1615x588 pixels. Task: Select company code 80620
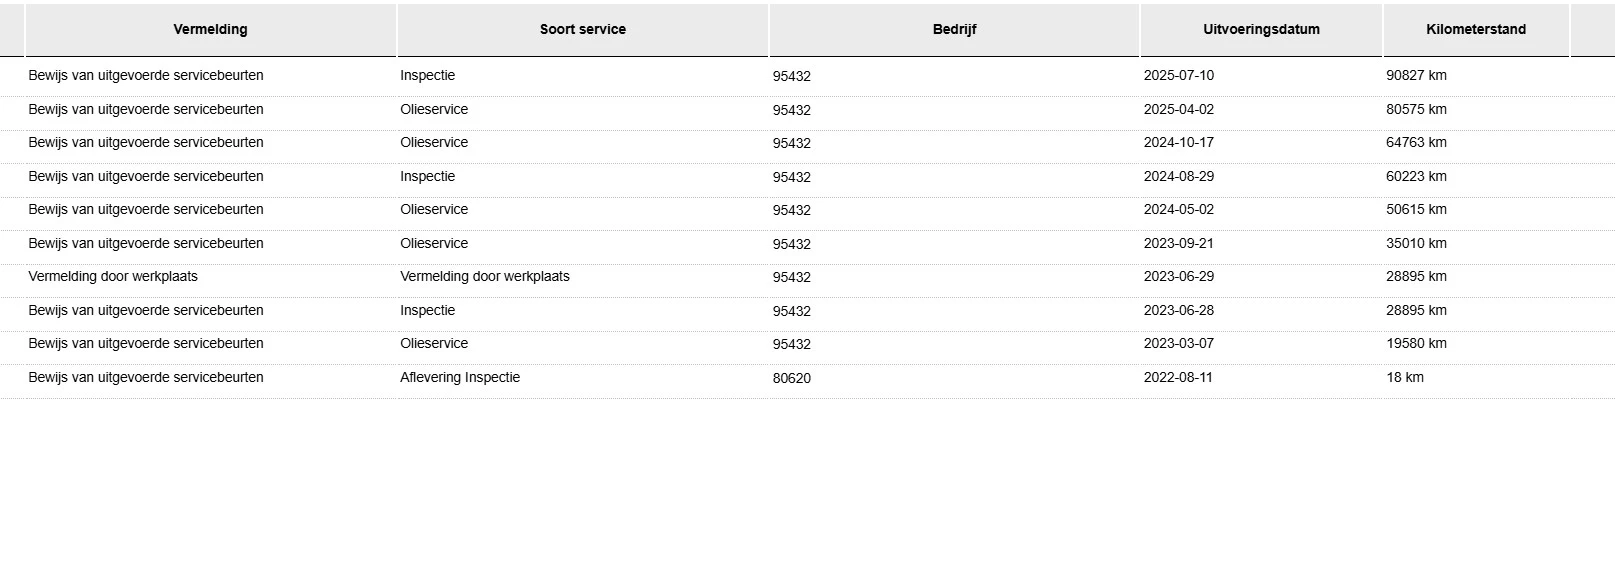pyautogui.click(x=791, y=379)
